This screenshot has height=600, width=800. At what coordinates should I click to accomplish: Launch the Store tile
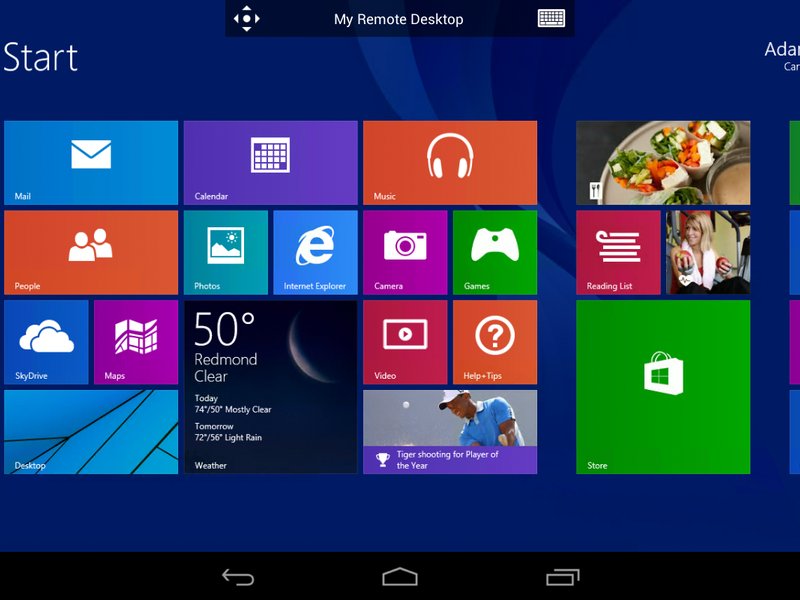(x=663, y=387)
